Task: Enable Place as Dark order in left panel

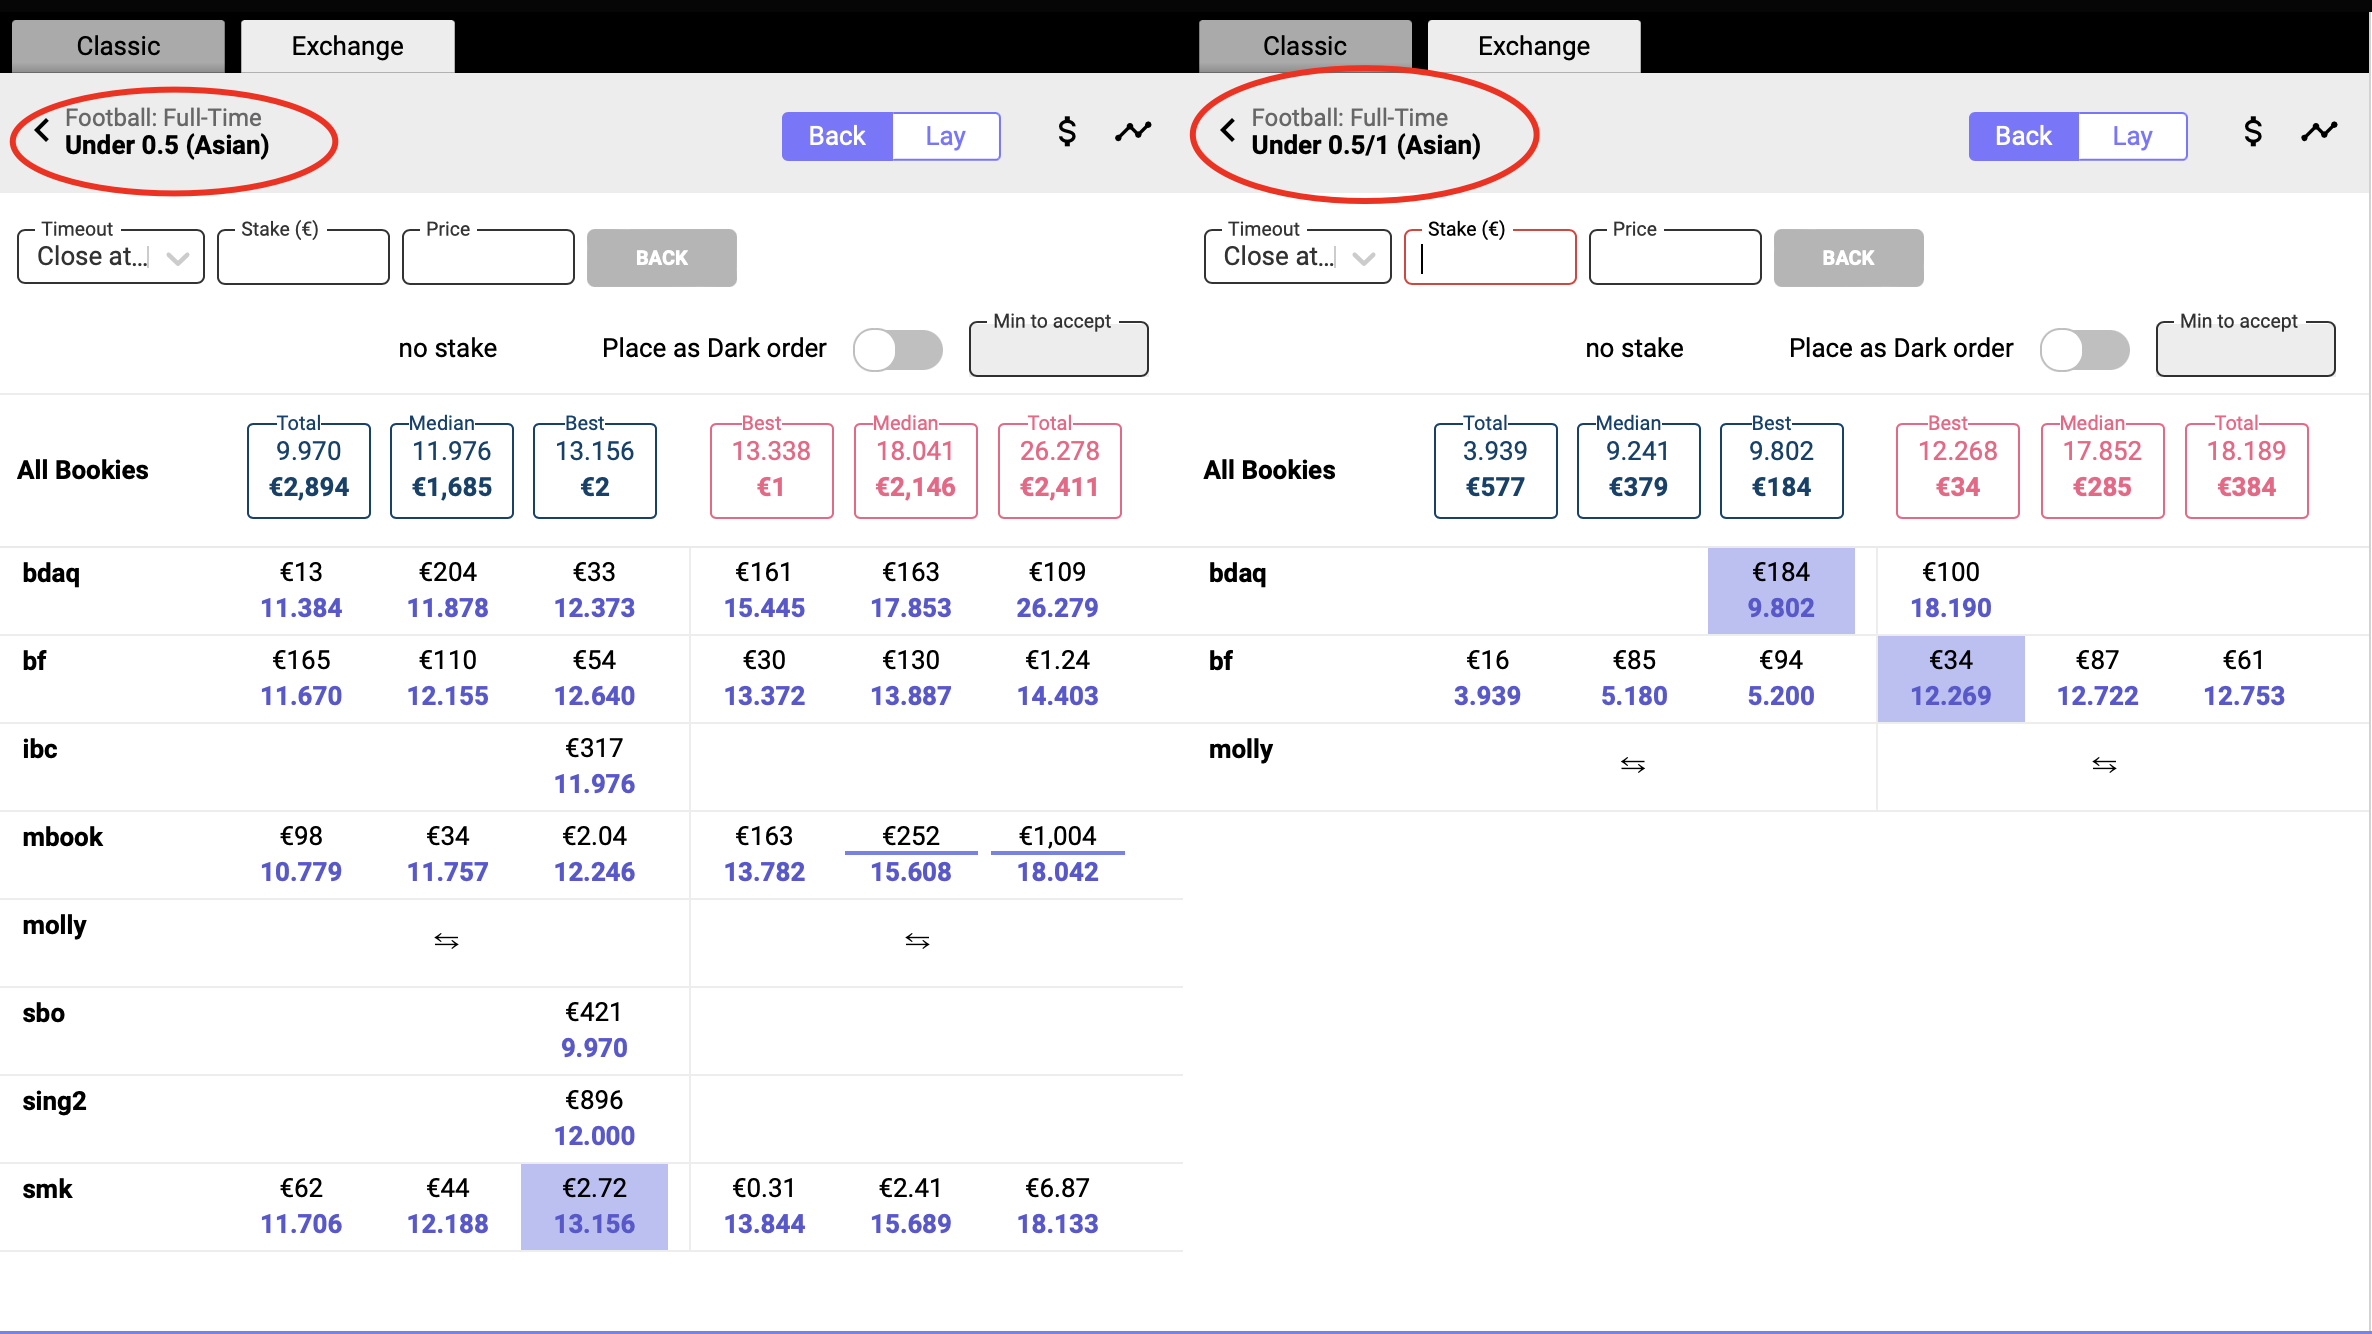Action: [898, 350]
